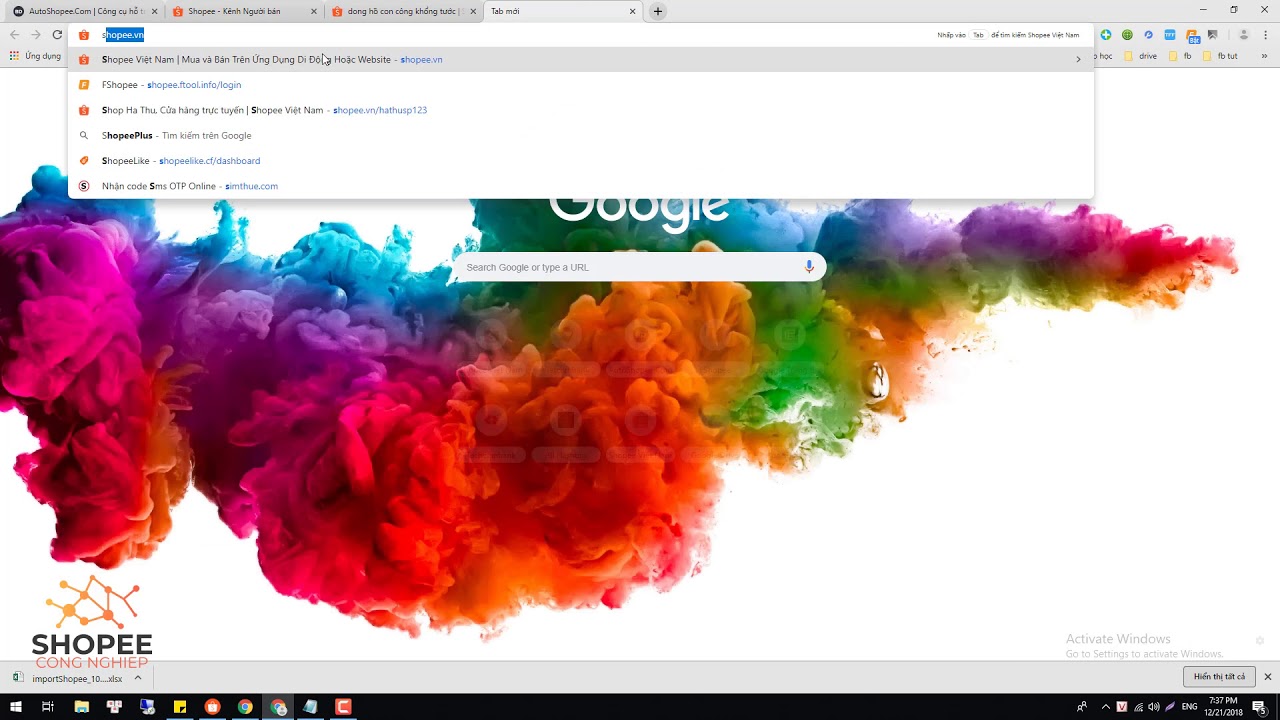Select the Shopee Việt Nam shopee.vn suggestion

pyautogui.click(x=580, y=59)
